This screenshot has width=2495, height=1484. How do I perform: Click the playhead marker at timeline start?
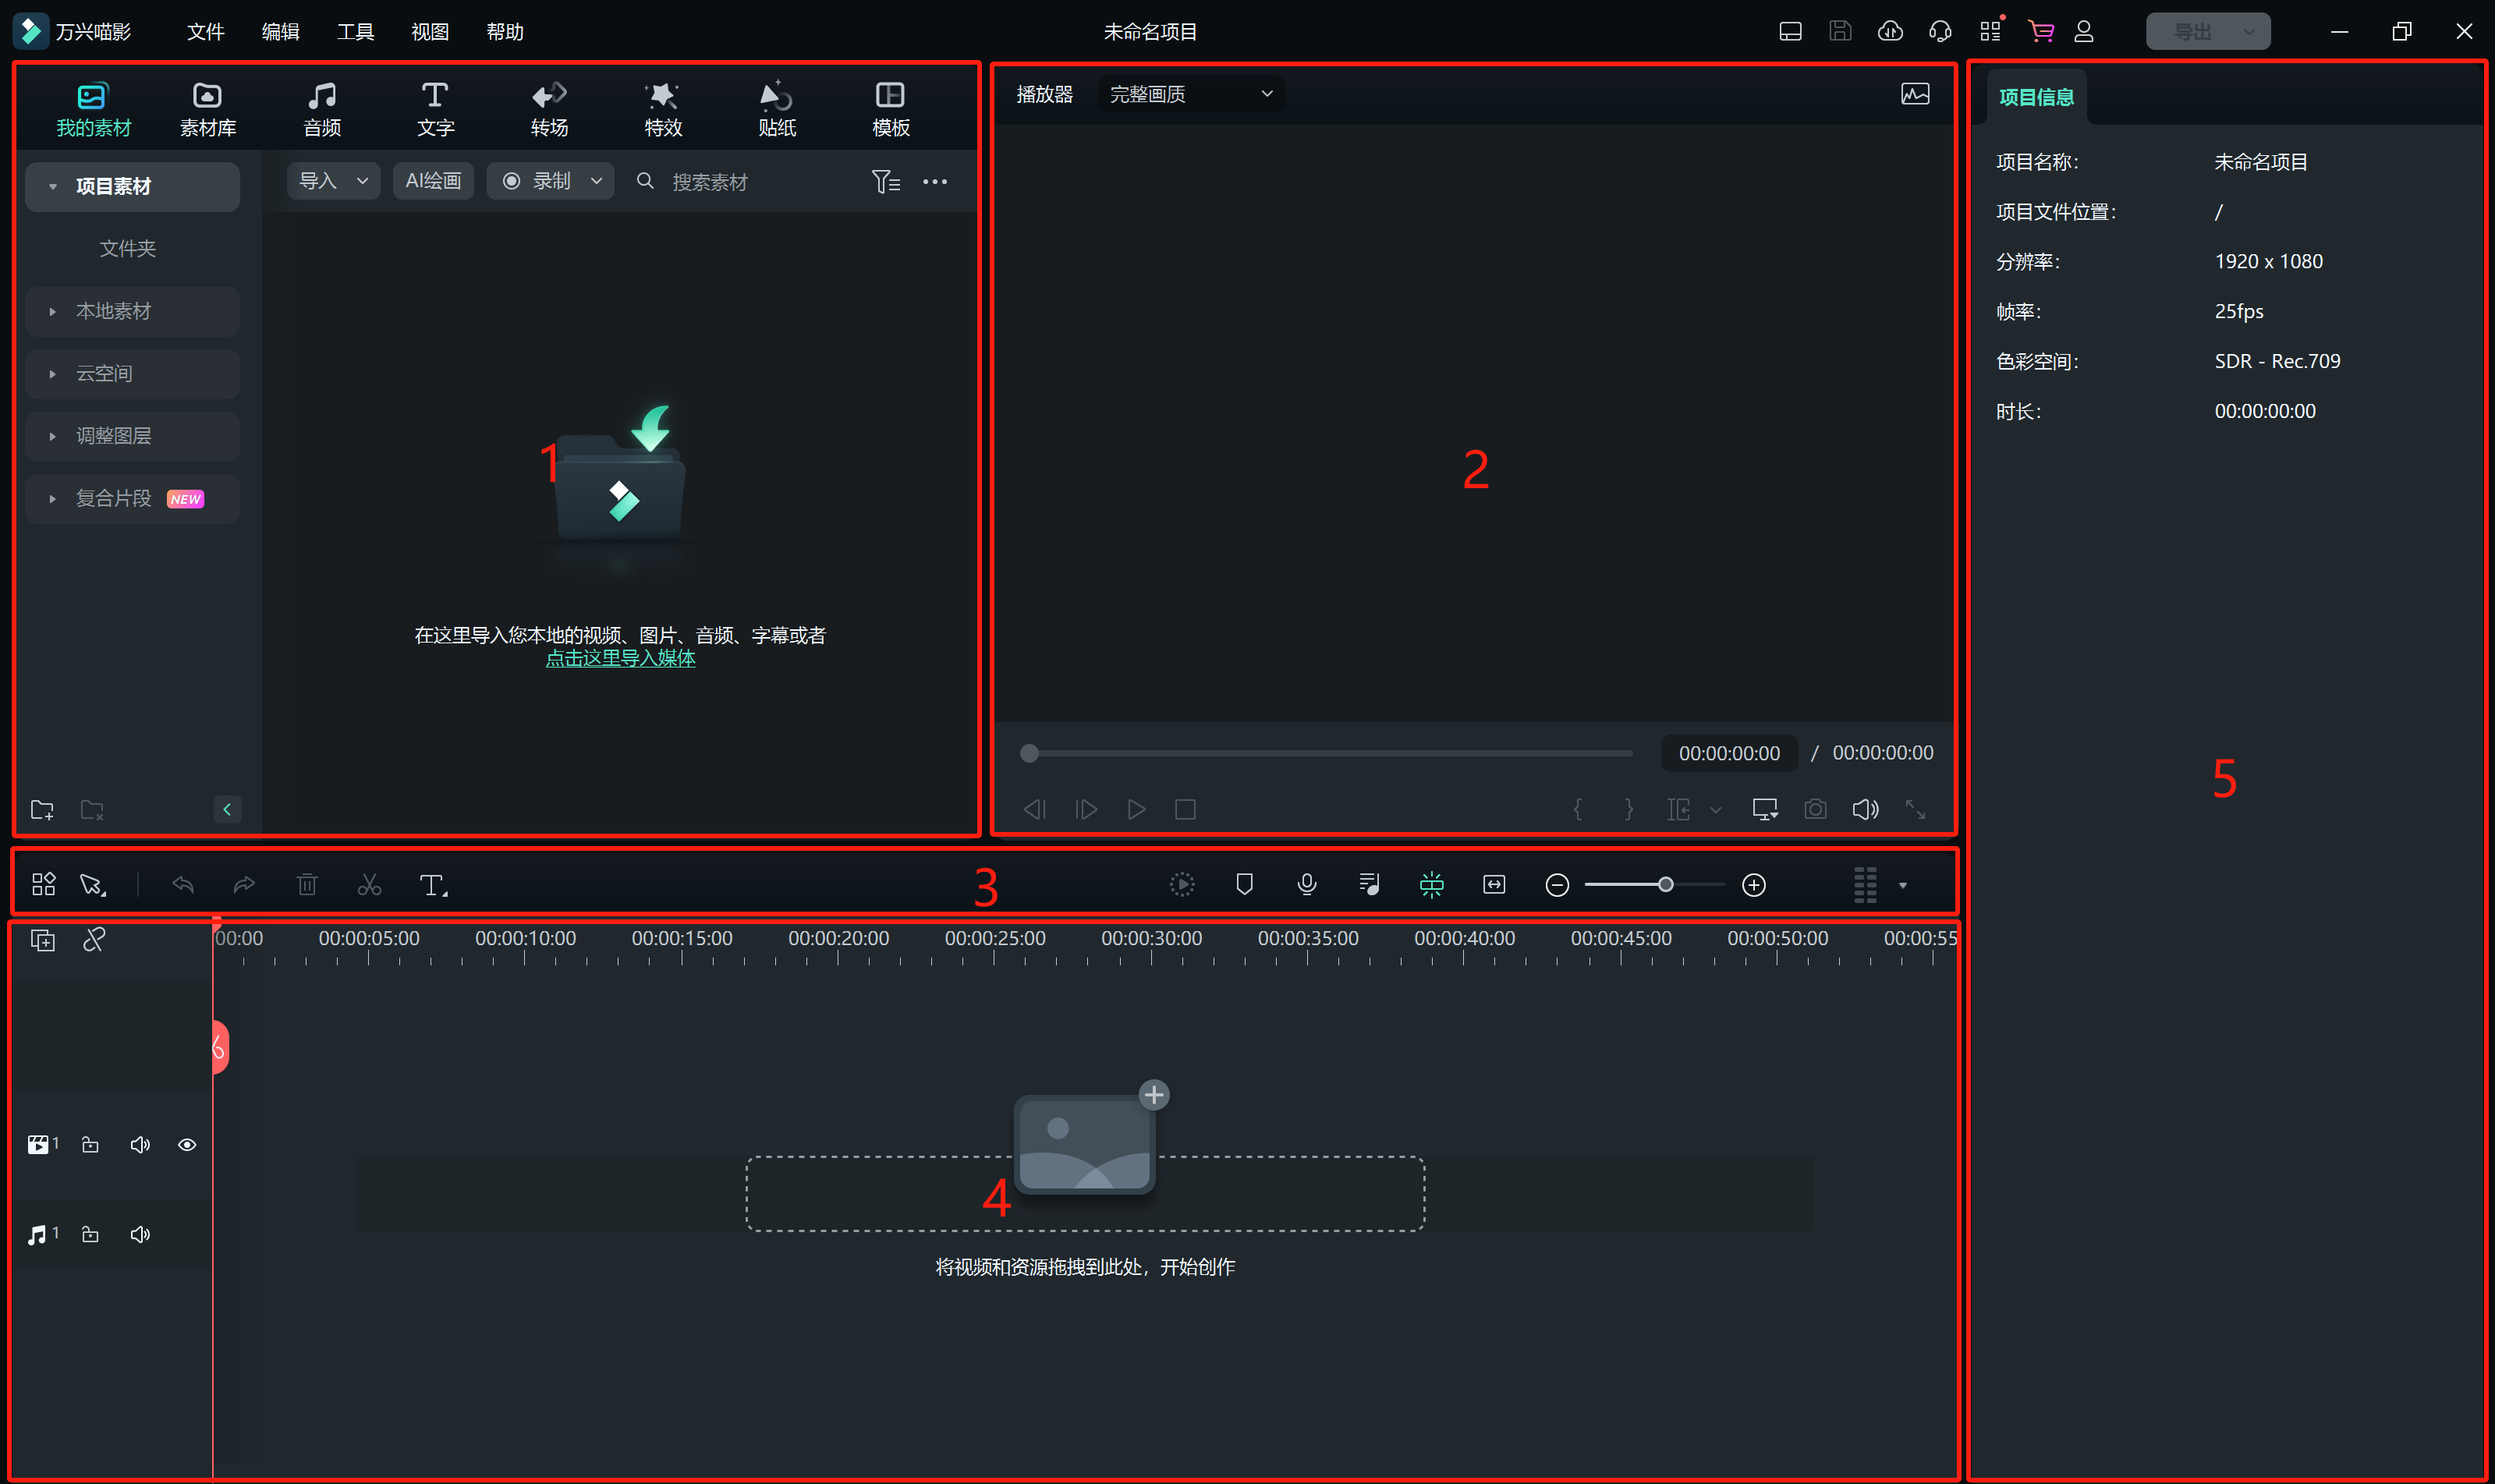pyautogui.click(x=214, y=1046)
